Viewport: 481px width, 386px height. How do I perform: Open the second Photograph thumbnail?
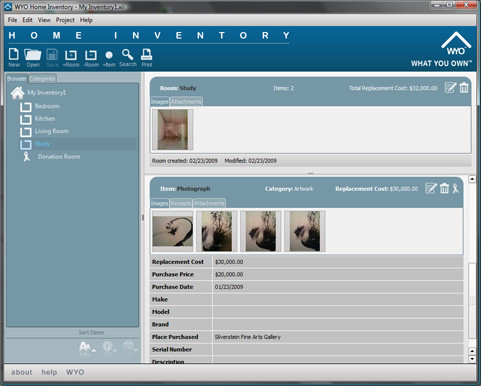tap(217, 231)
